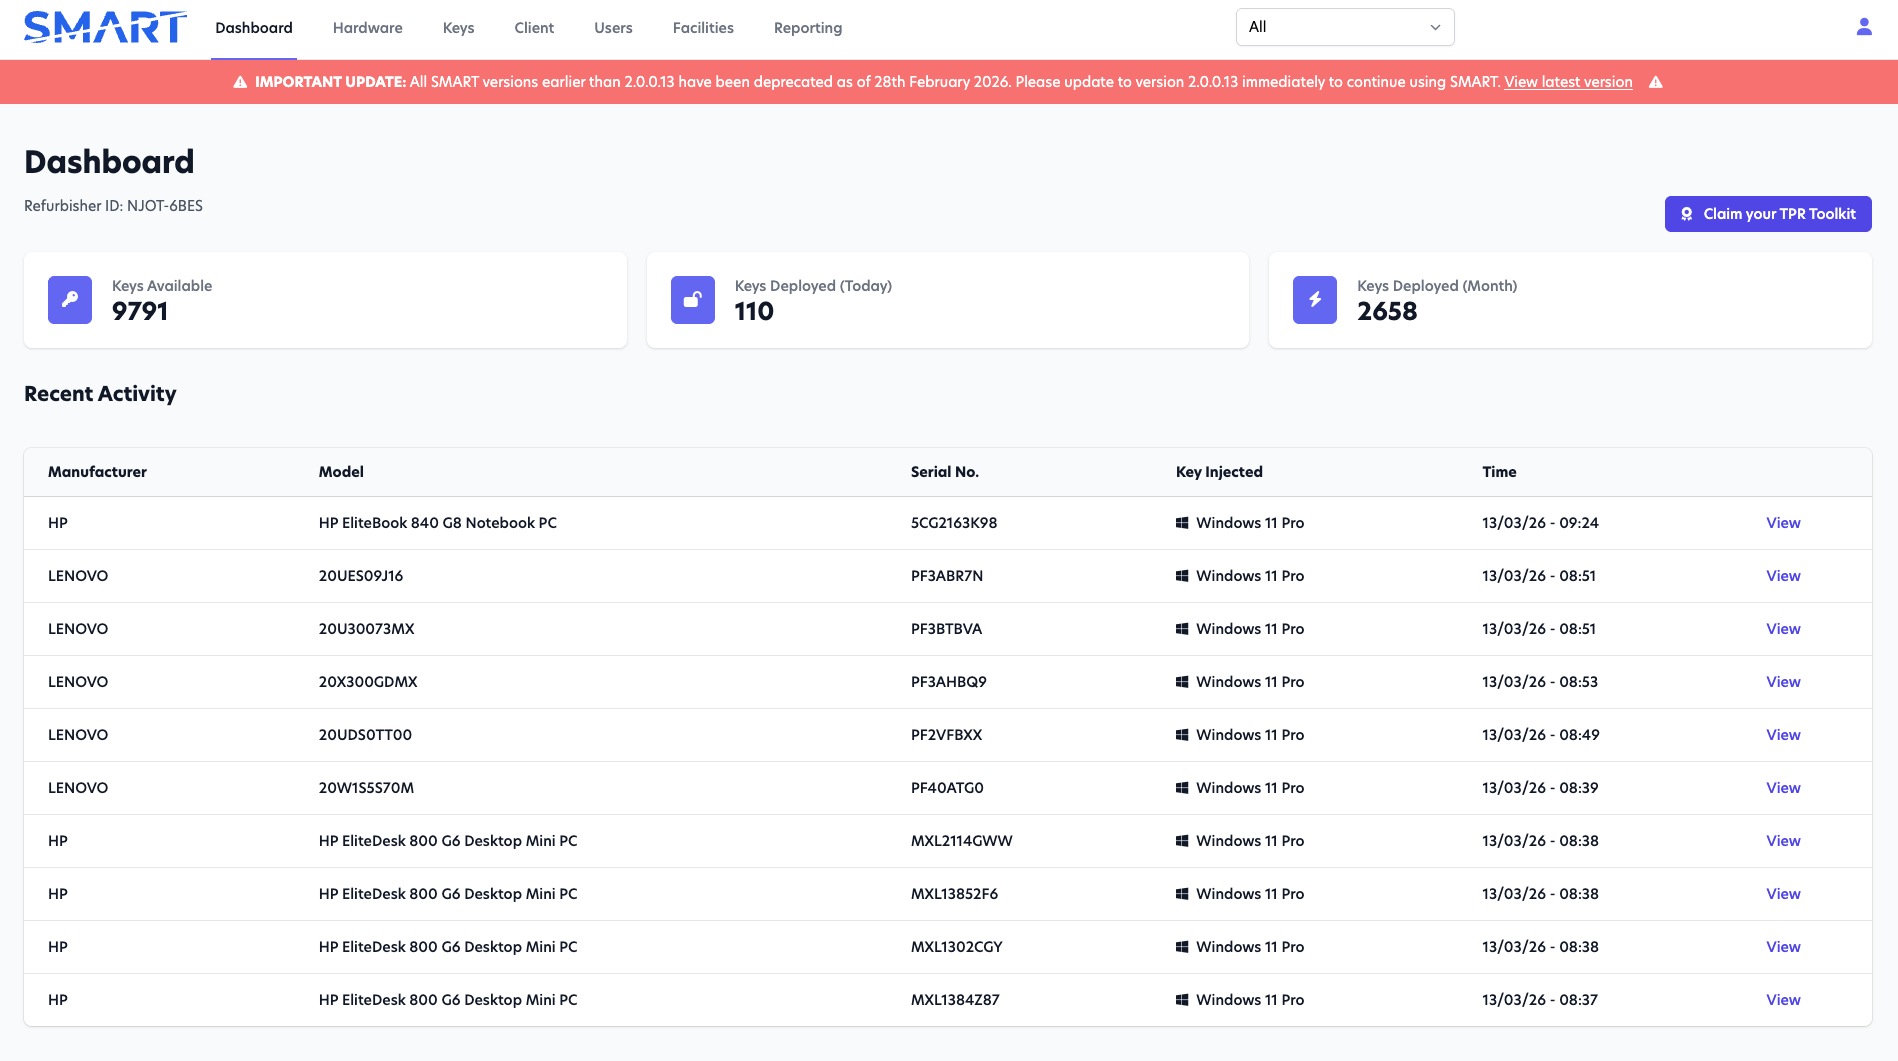Viewport: 1898px width, 1061px height.
Task: Go to the Facilities tab
Action: click(703, 27)
